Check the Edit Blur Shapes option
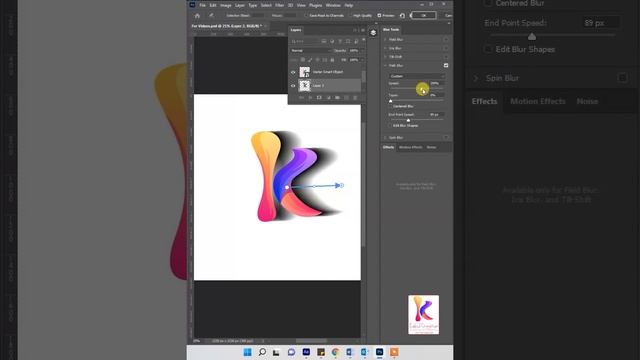640x360 pixels. point(391,126)
